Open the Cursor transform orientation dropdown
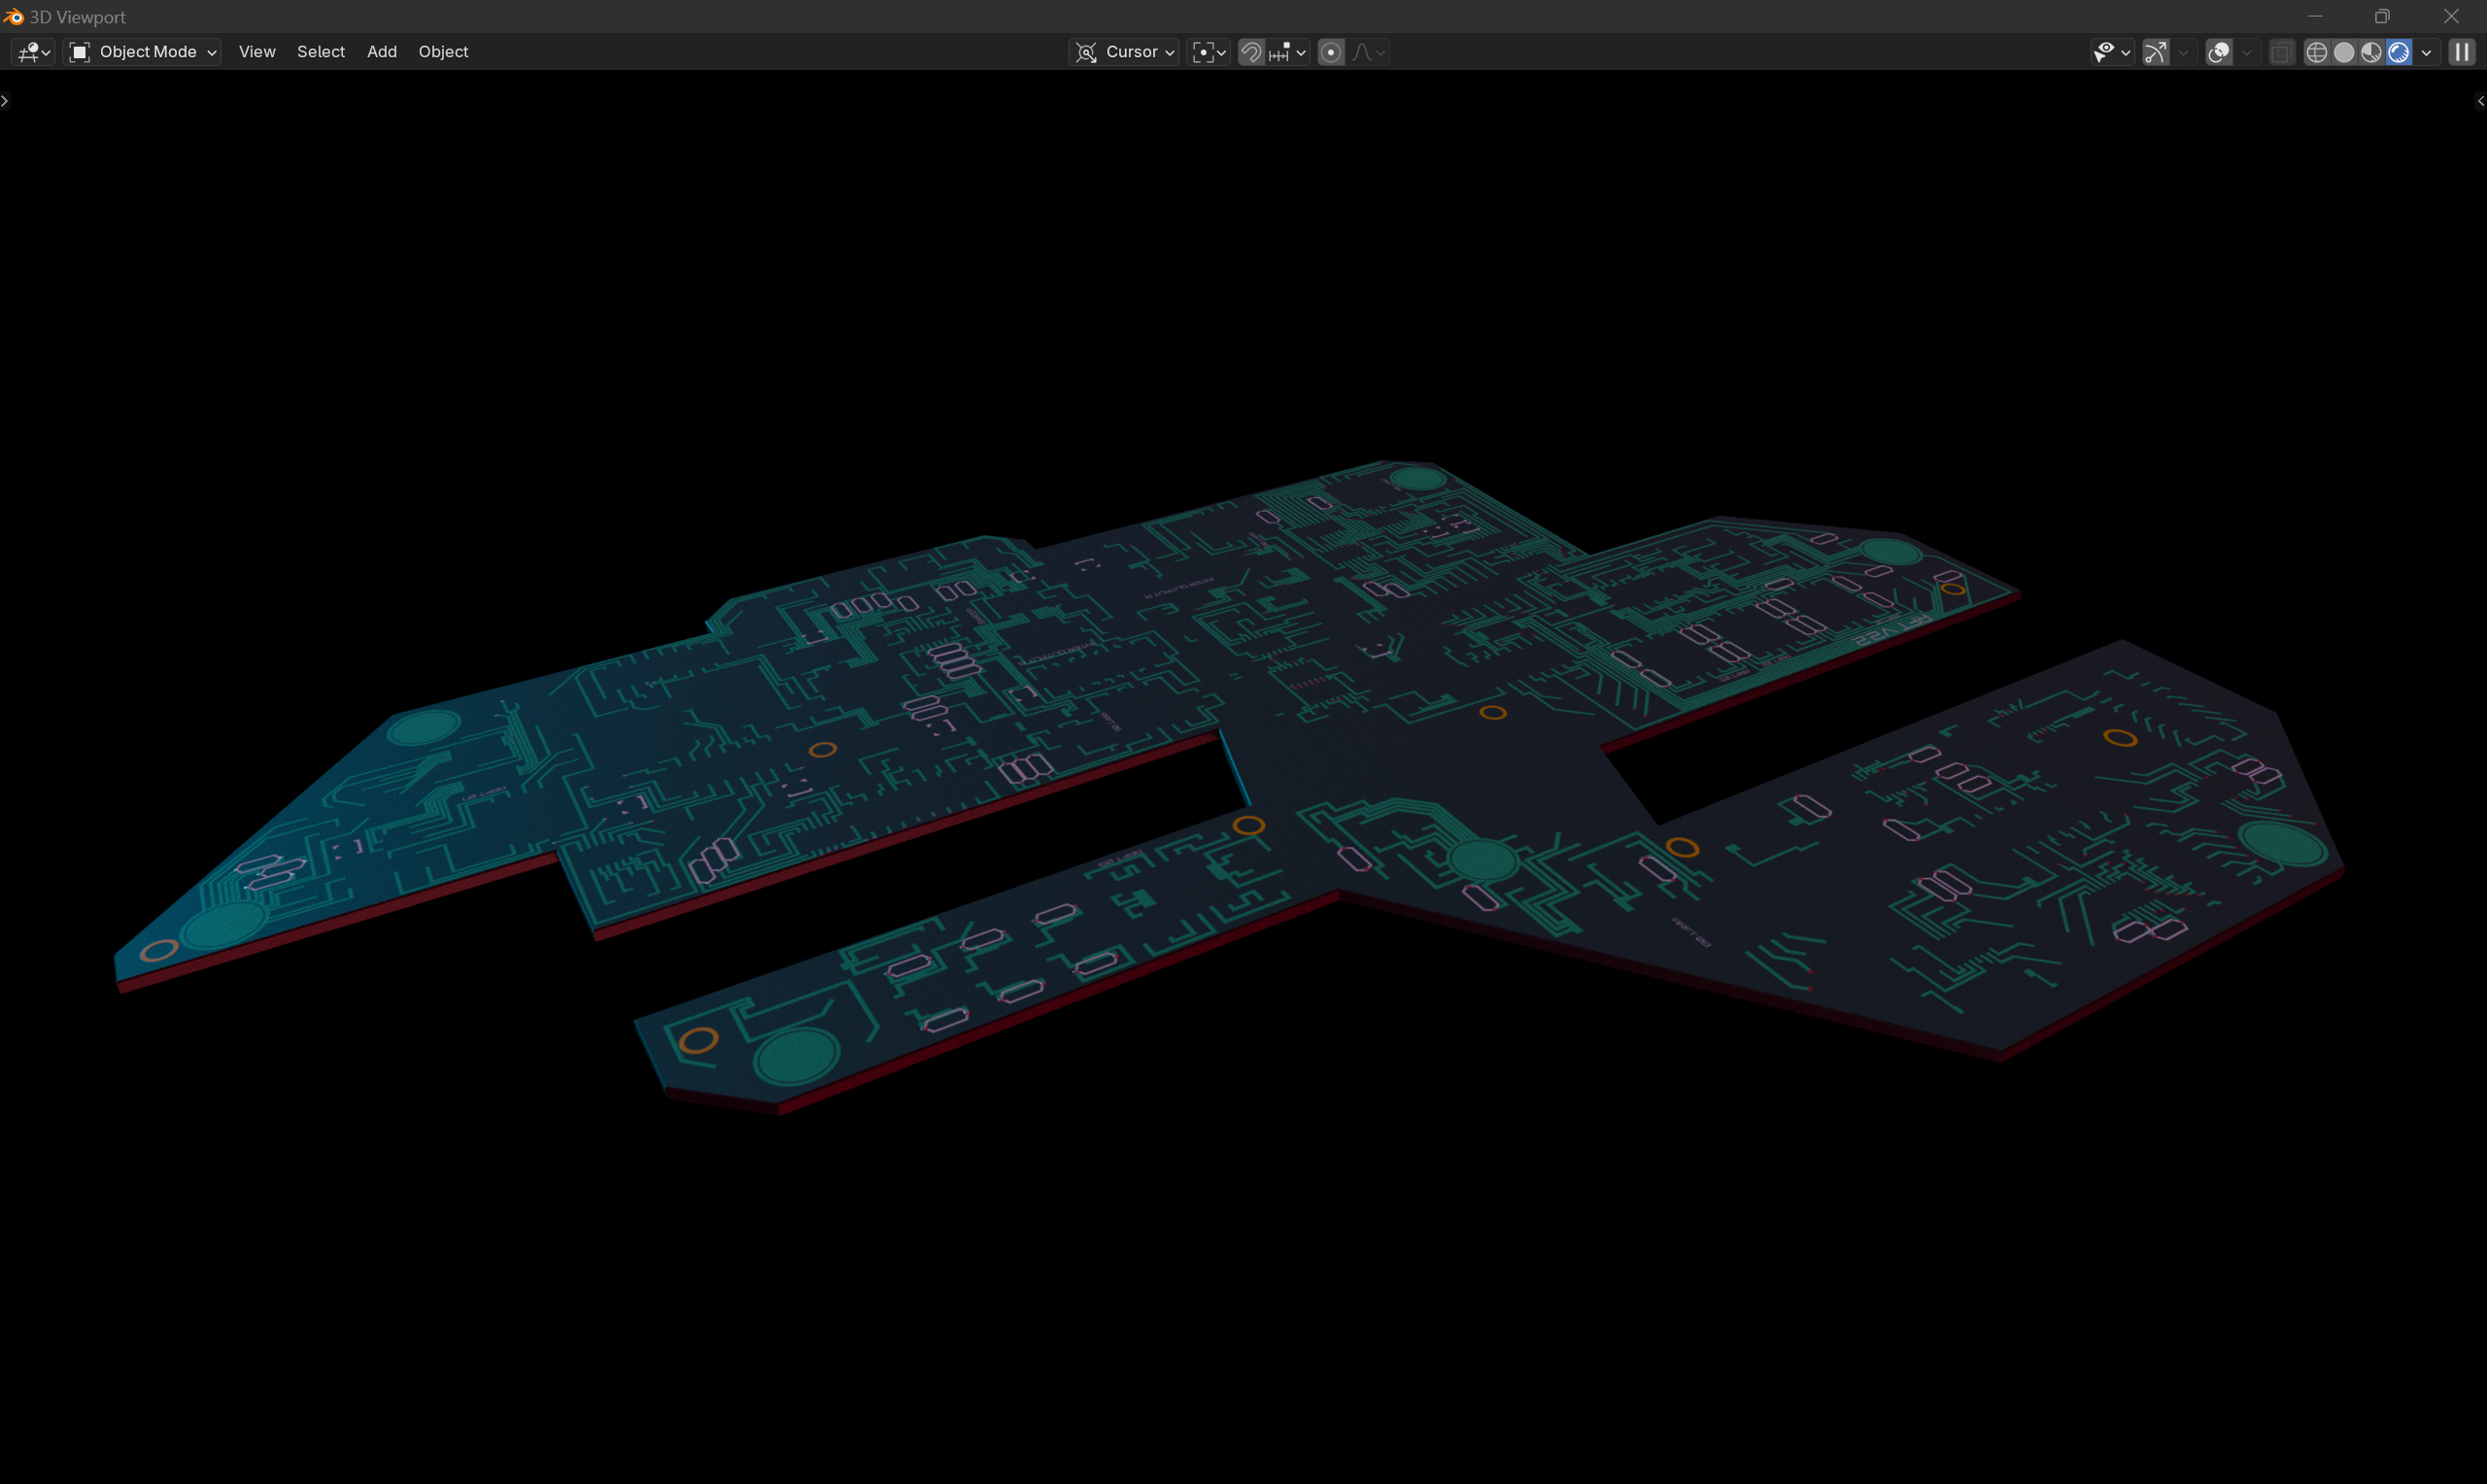 (x=1124, y=52)
